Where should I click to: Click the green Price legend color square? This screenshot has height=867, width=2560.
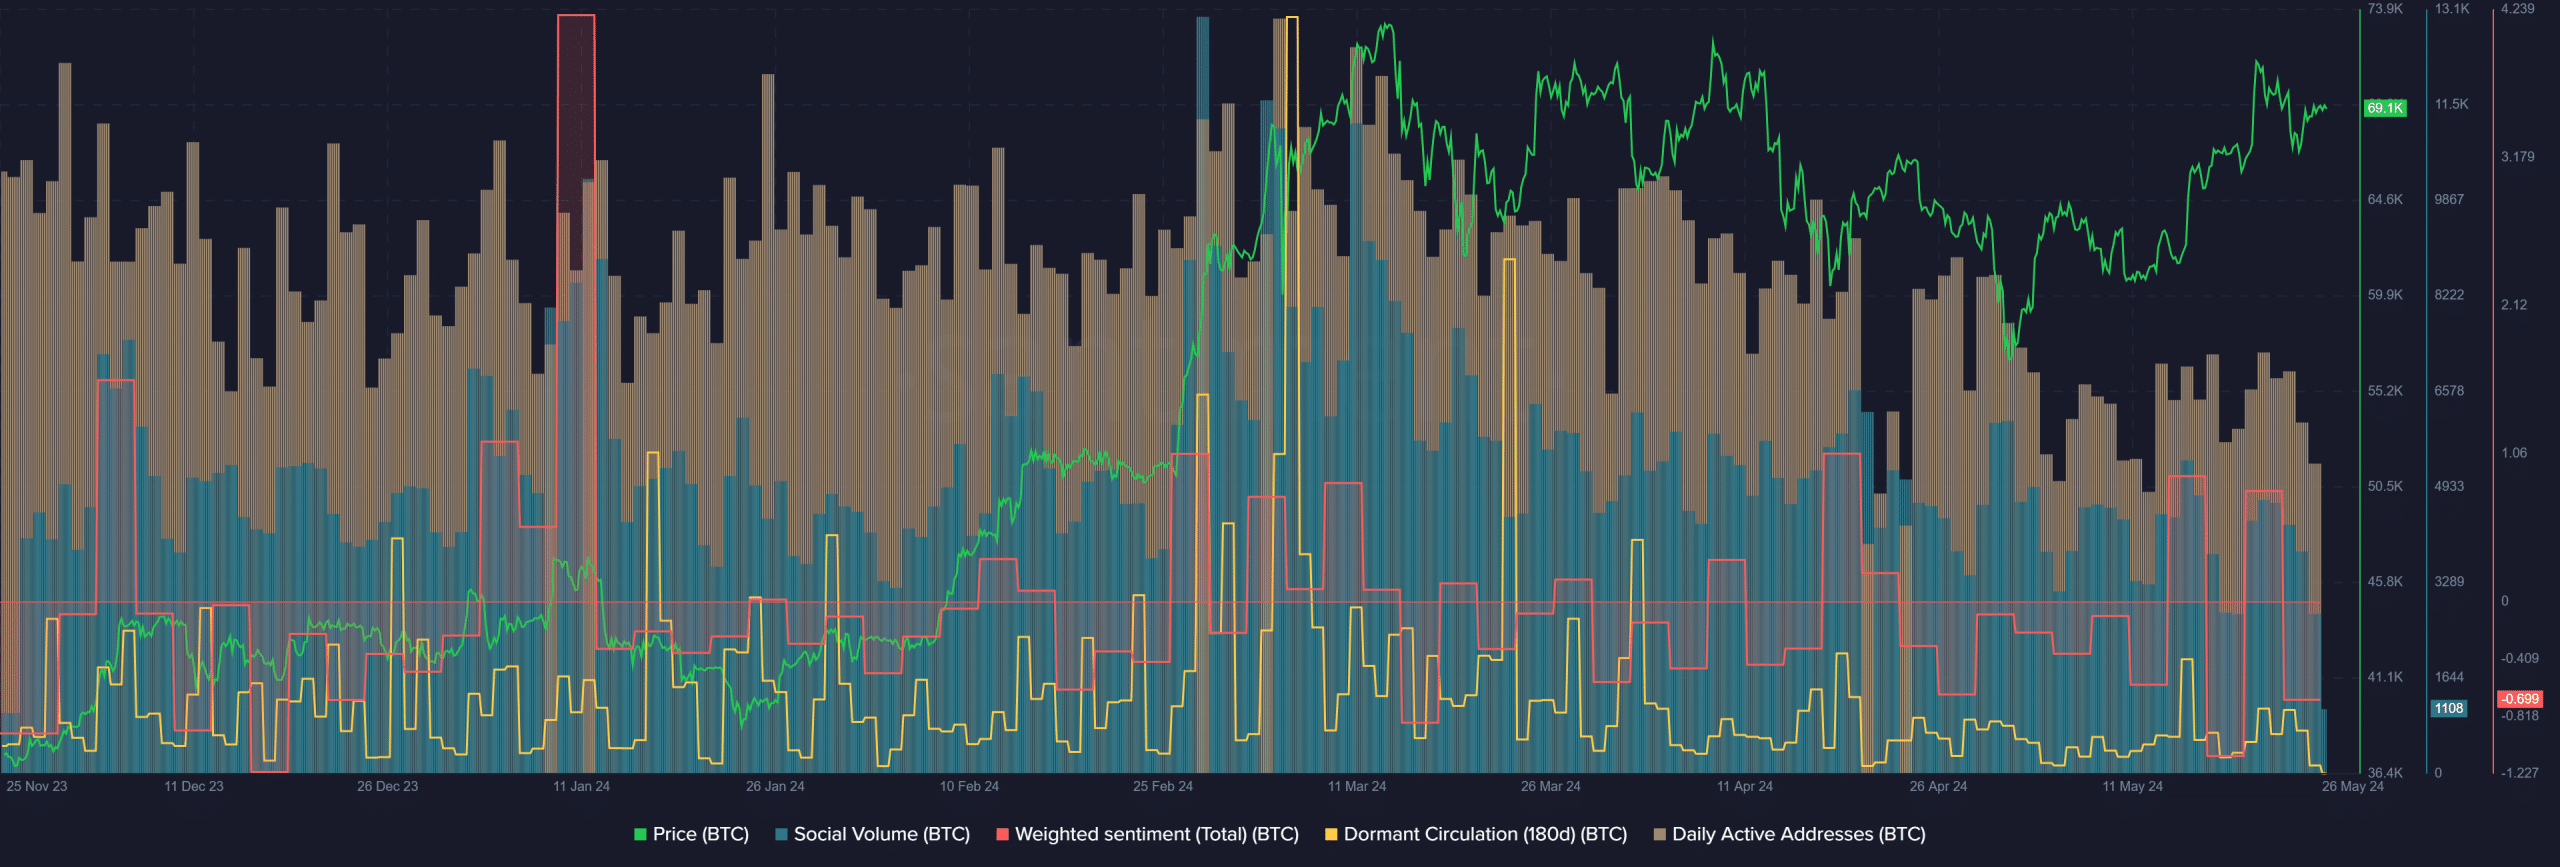click(640, 834)
